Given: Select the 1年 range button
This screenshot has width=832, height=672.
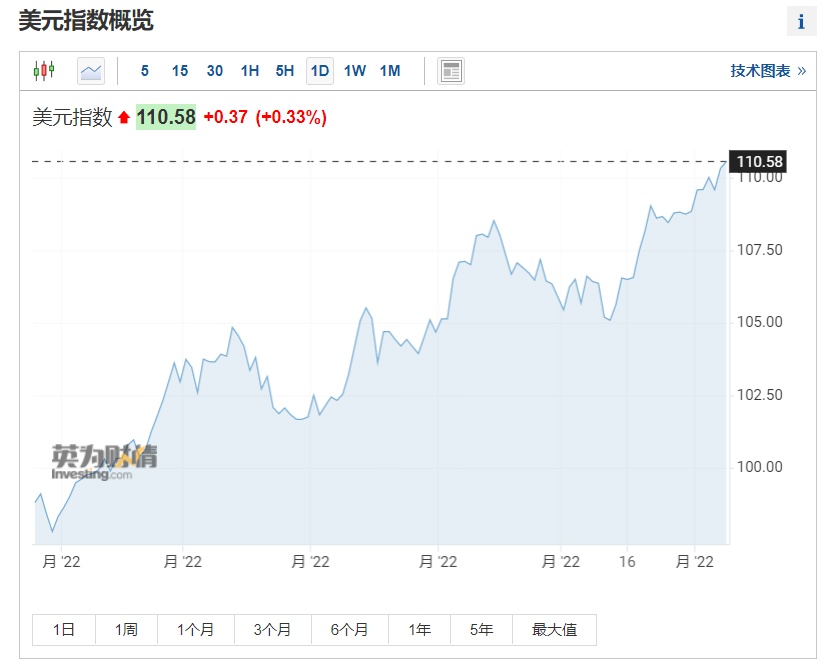Looking at the screenshot, I should tap(419, 630).
